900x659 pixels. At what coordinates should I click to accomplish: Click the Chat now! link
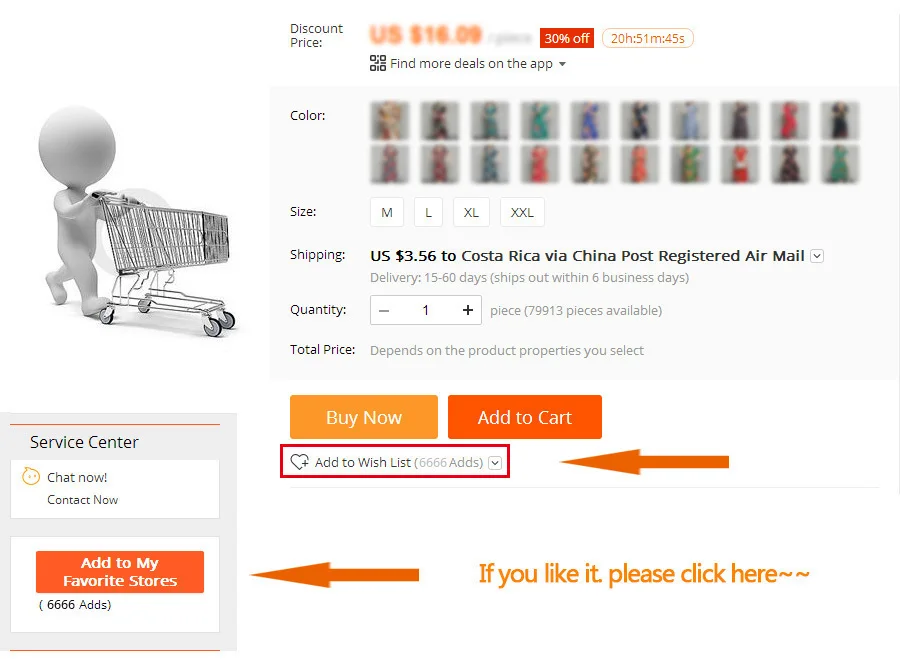pos(77,477)
